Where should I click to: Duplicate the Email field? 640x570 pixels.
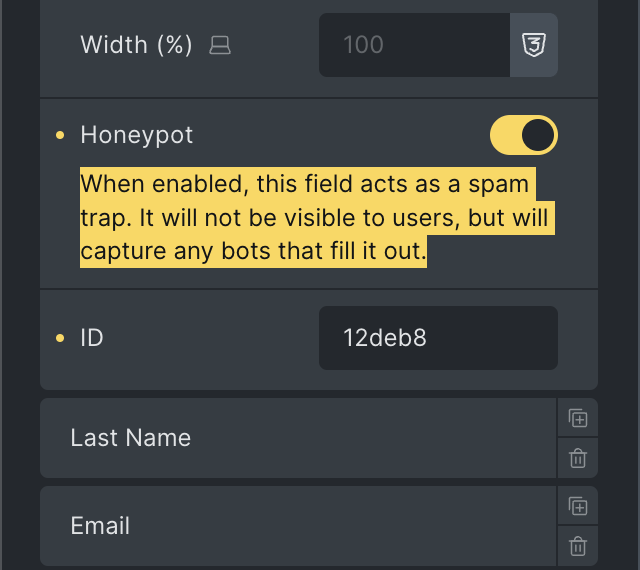pyautogui.click(x=577, y=506)
